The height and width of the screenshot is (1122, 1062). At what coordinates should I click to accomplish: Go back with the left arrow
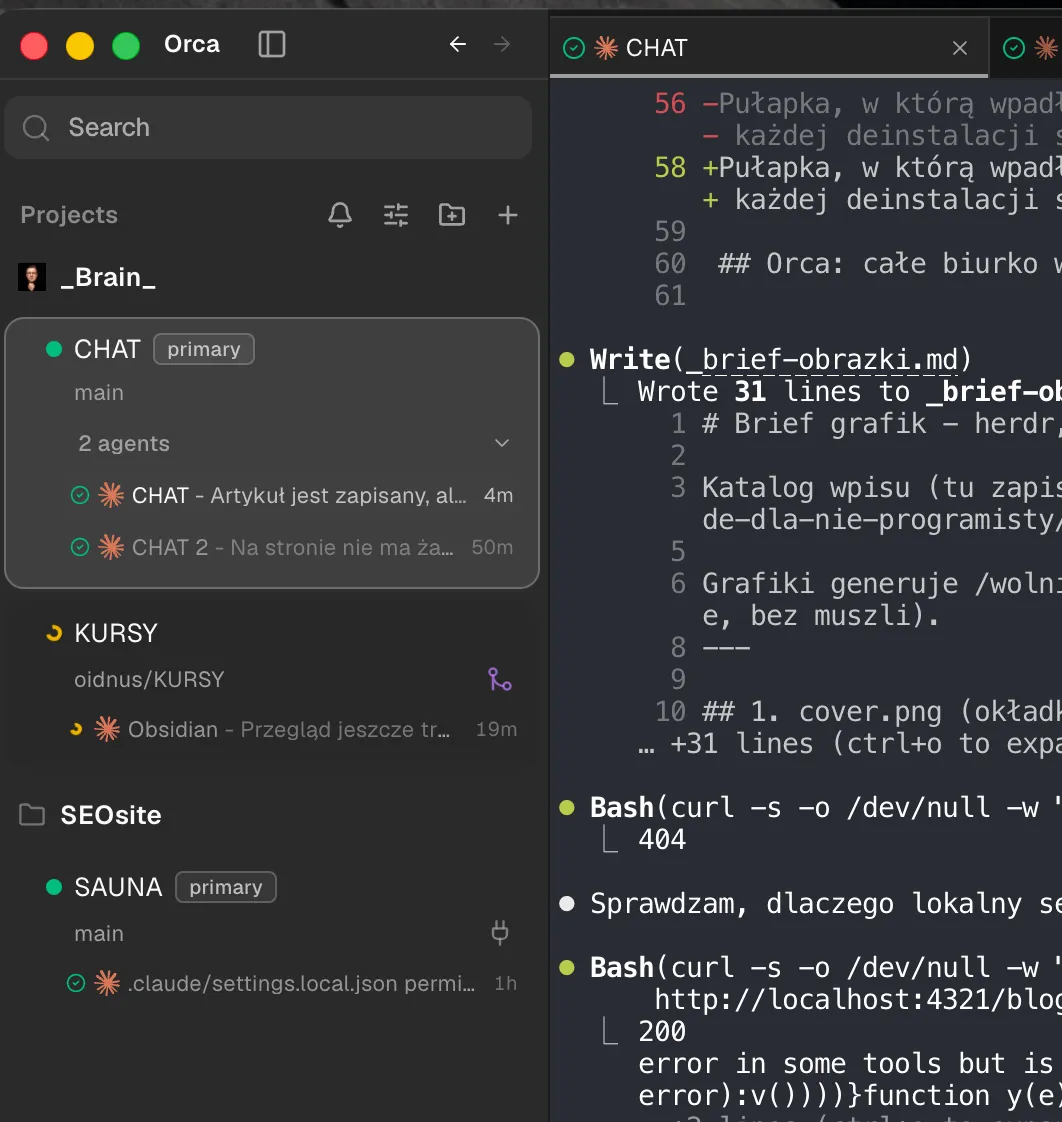(458, 44)
